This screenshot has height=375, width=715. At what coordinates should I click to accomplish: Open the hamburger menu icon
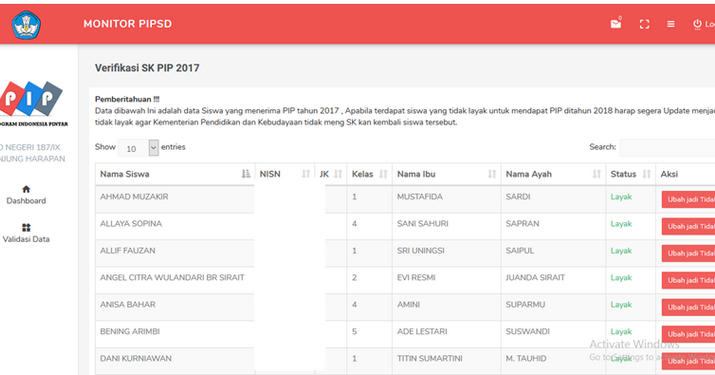point(671,24)
